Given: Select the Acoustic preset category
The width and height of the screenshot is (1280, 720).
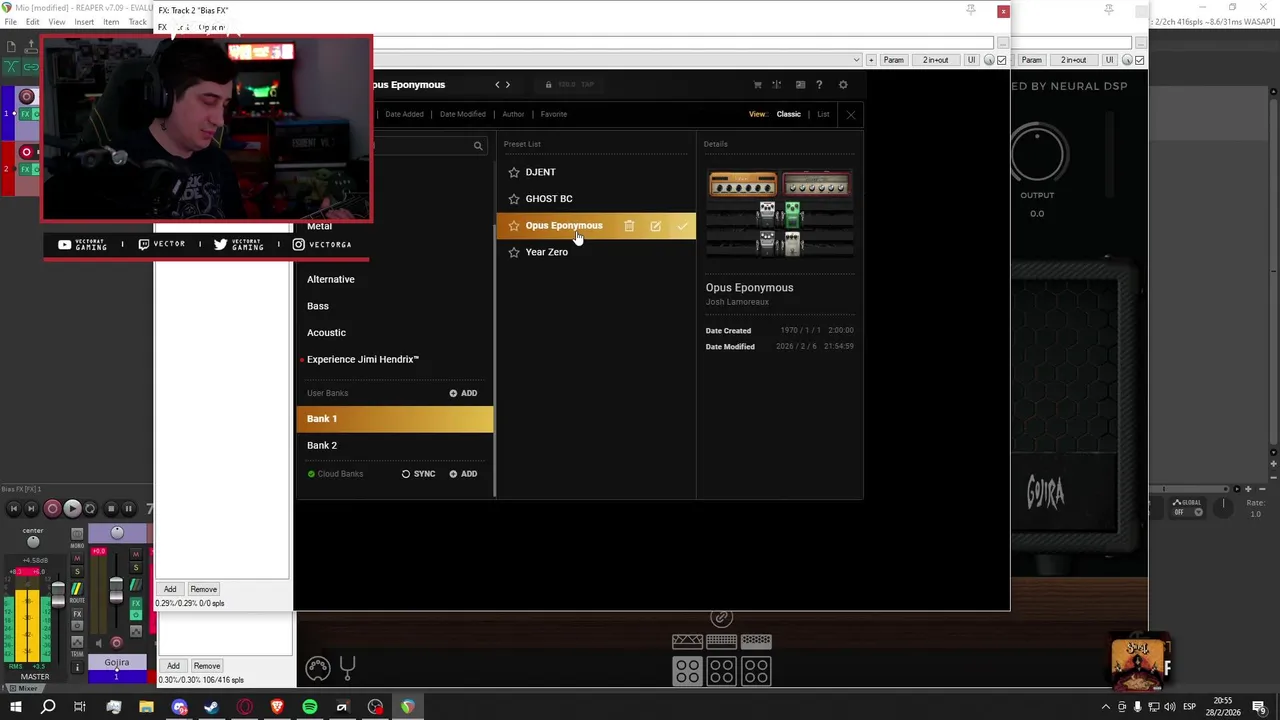Looking at the screenshot, I should click(326, 333).
